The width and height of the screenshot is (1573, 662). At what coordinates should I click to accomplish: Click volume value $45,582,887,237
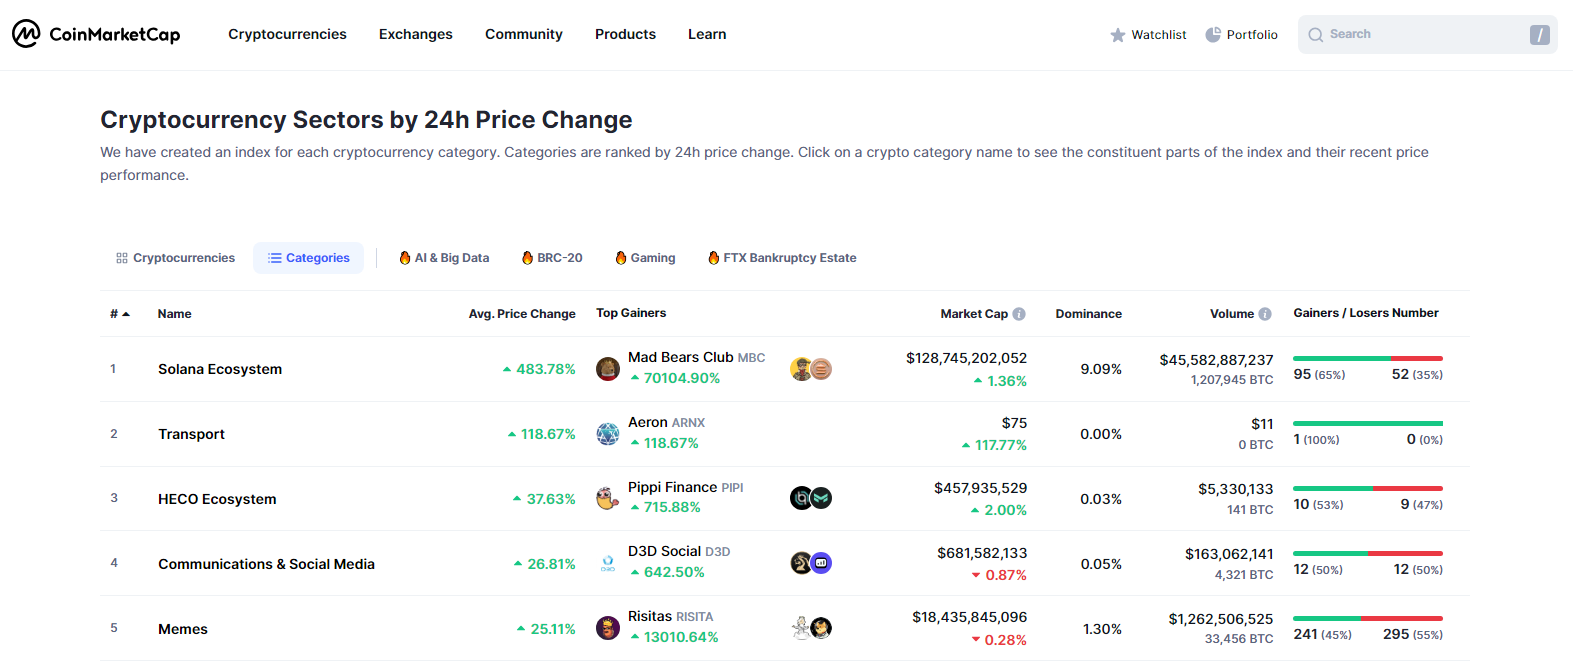click(1216, 360)
